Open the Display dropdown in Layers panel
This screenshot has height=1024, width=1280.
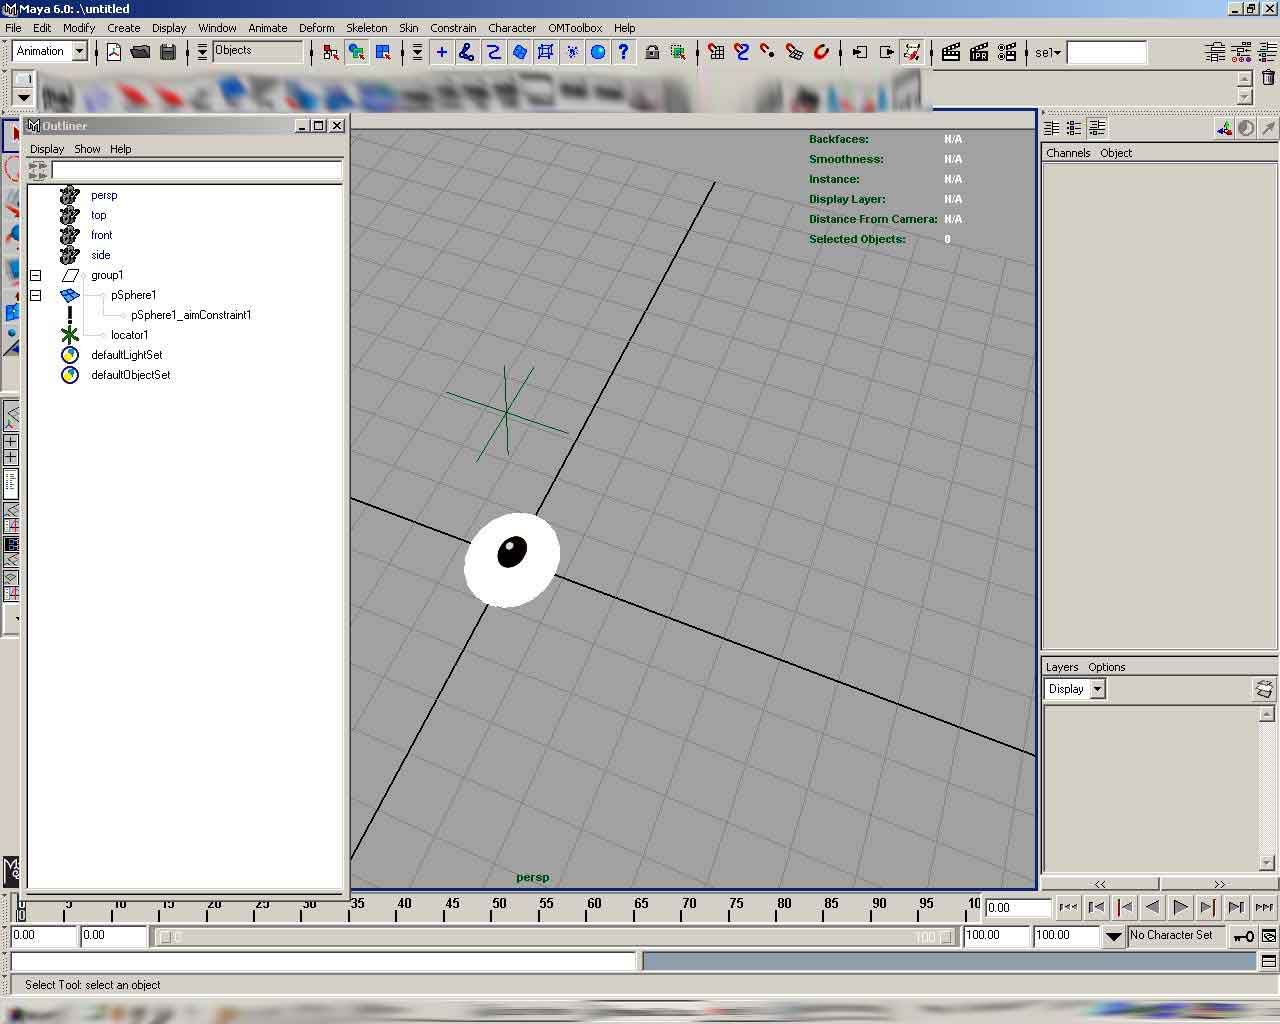pyautogui.click(x=1097, y=689)
